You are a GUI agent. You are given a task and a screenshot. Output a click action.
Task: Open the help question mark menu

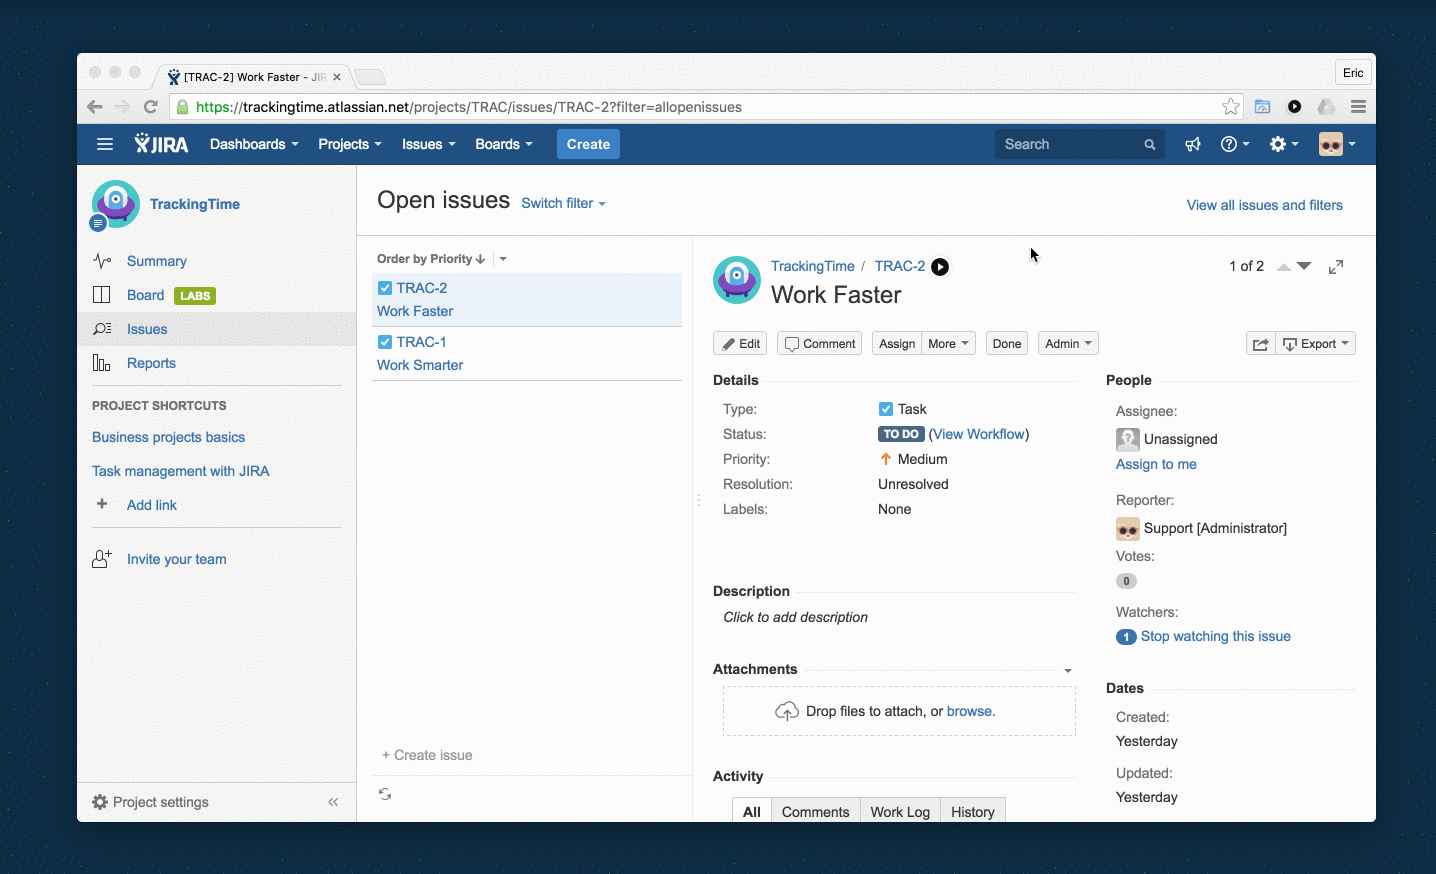tap(1235, 144)
